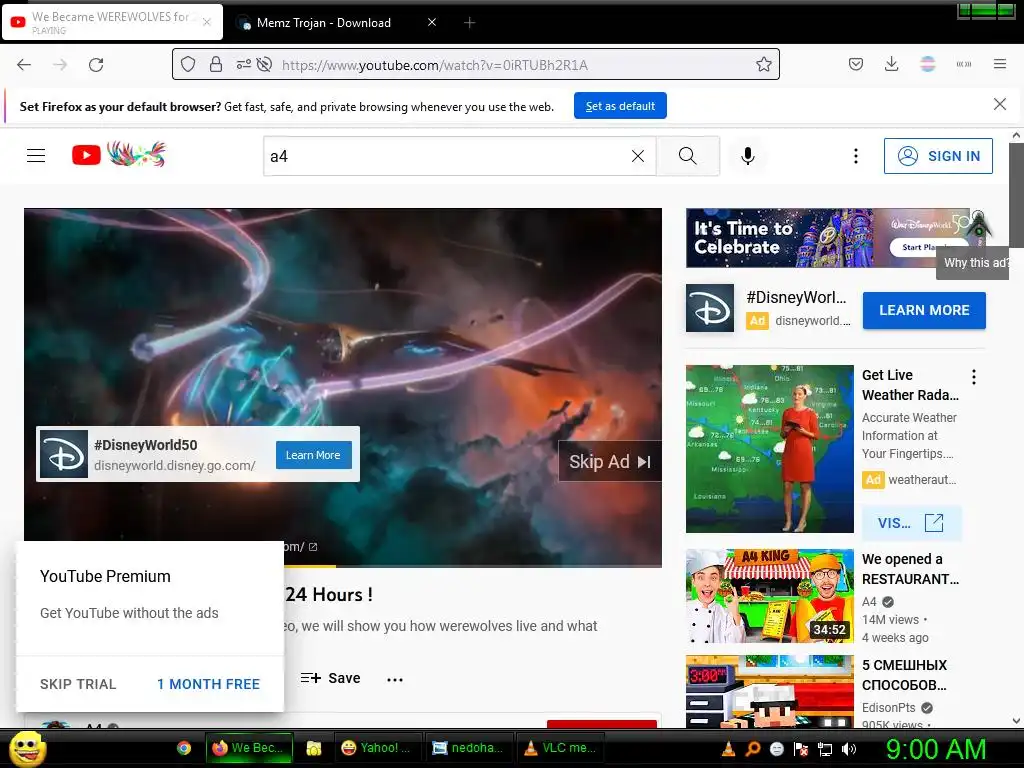This screenshot has width=1024, height=768.
Task: Close the Memz Trojan tab
Action: pos(432,22)
